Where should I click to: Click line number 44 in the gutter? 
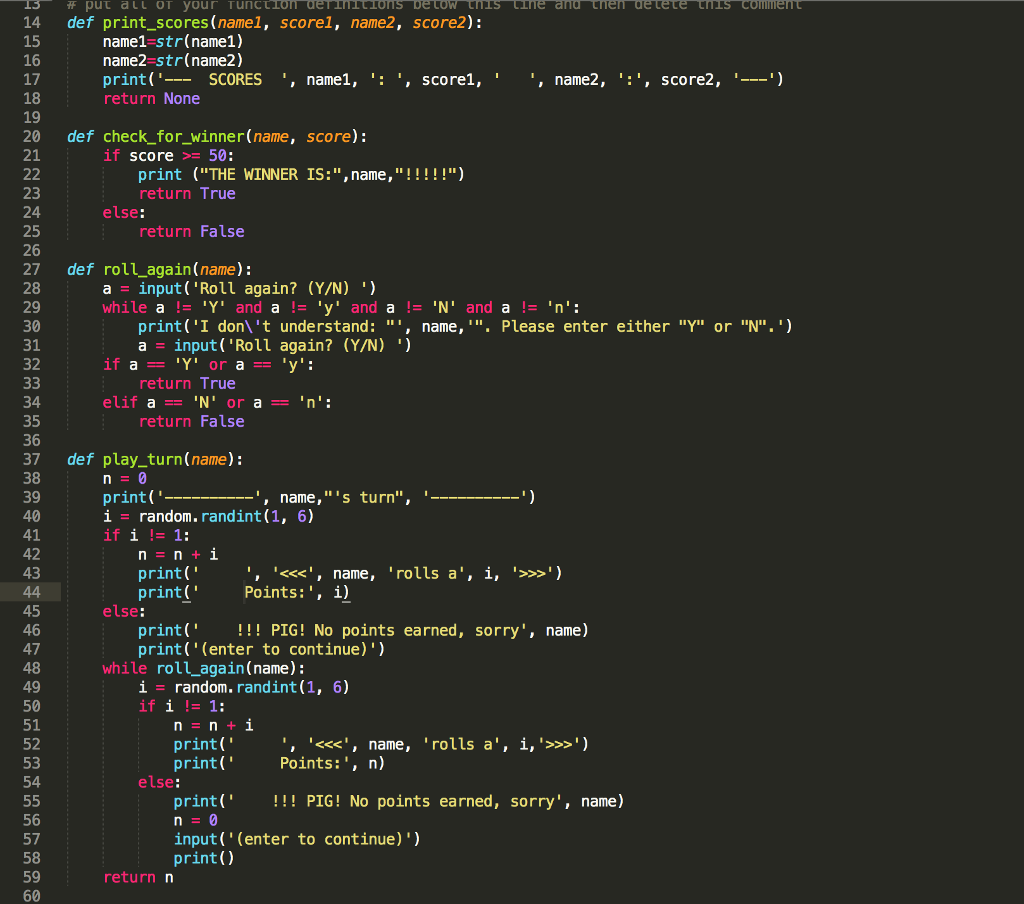tap(31, 592)
